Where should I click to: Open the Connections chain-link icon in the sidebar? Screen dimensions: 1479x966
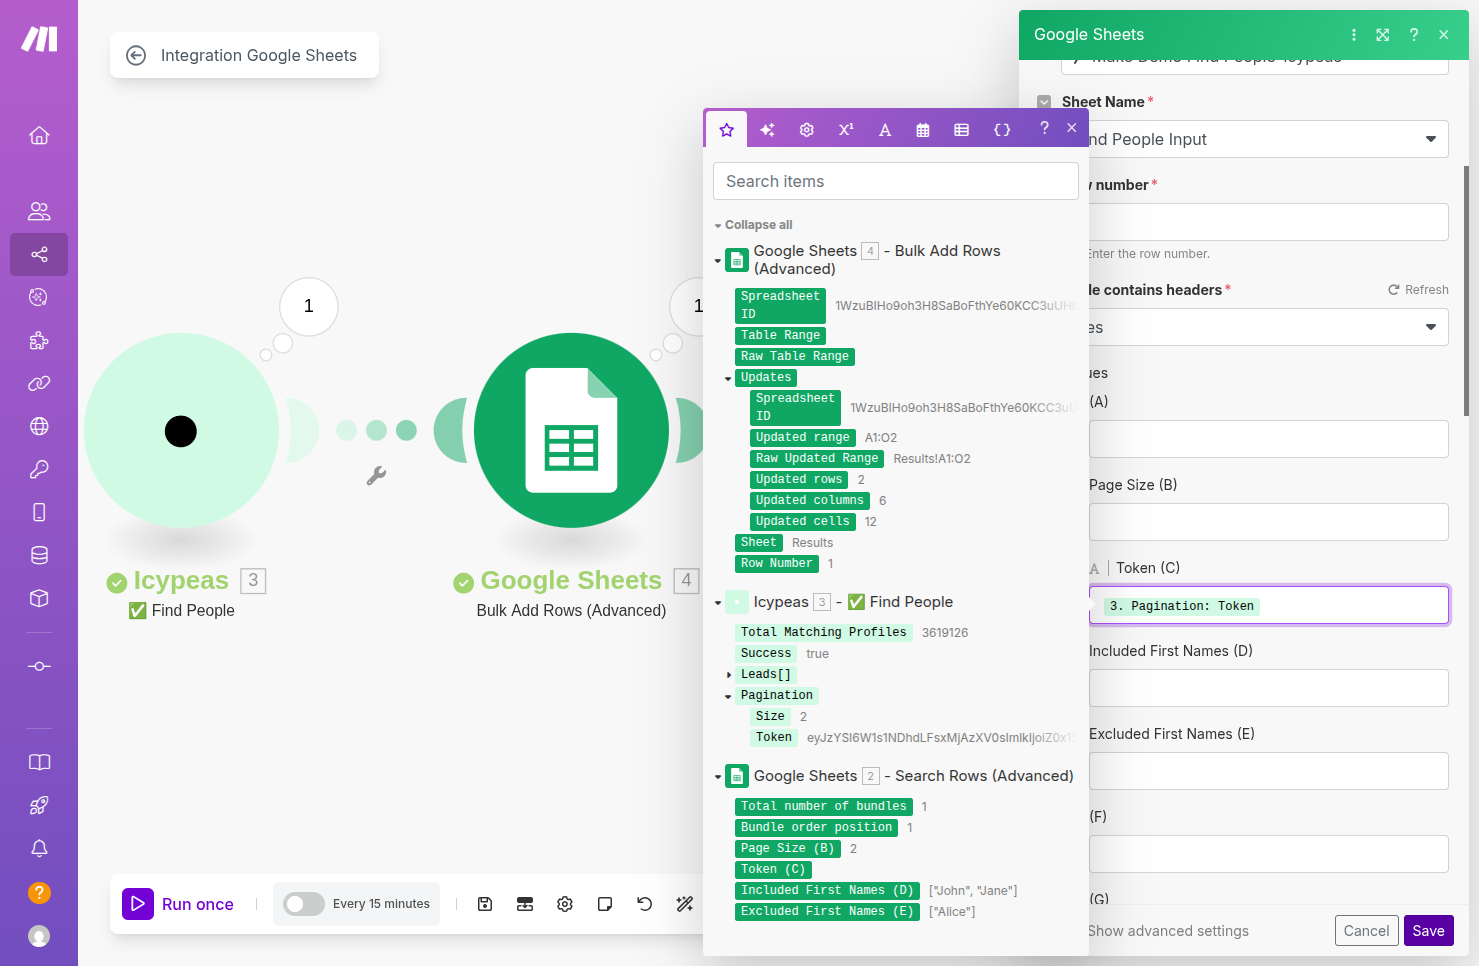(x=39, y=383)
